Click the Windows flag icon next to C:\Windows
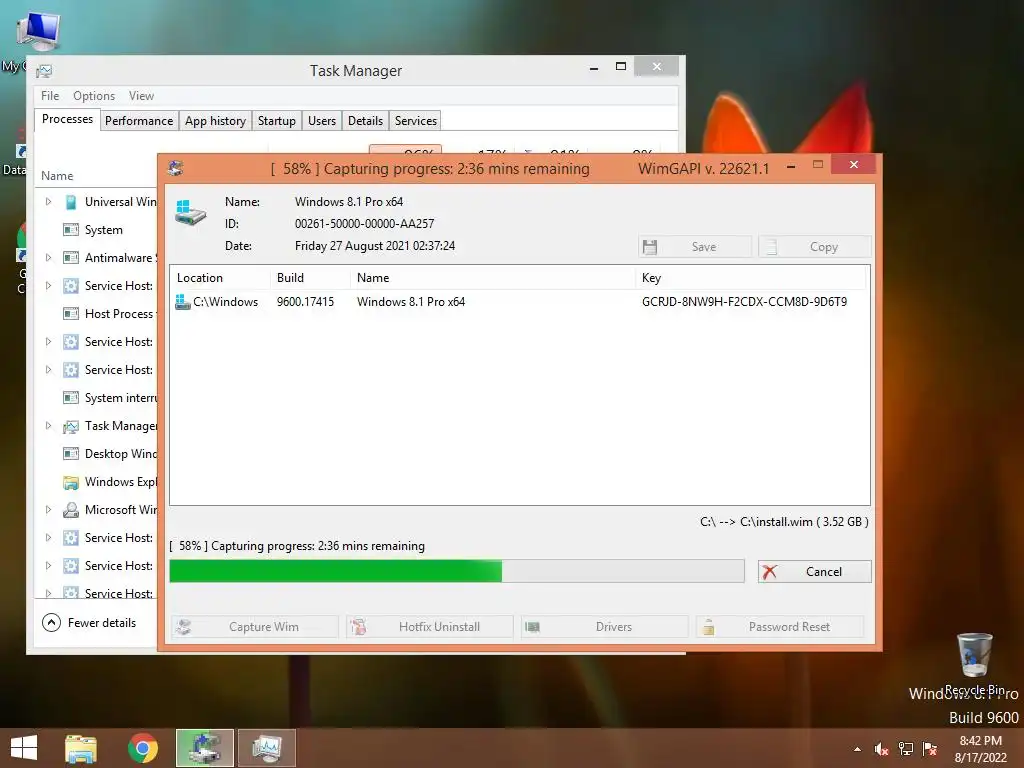1024x768 pixels. [182, 302]
